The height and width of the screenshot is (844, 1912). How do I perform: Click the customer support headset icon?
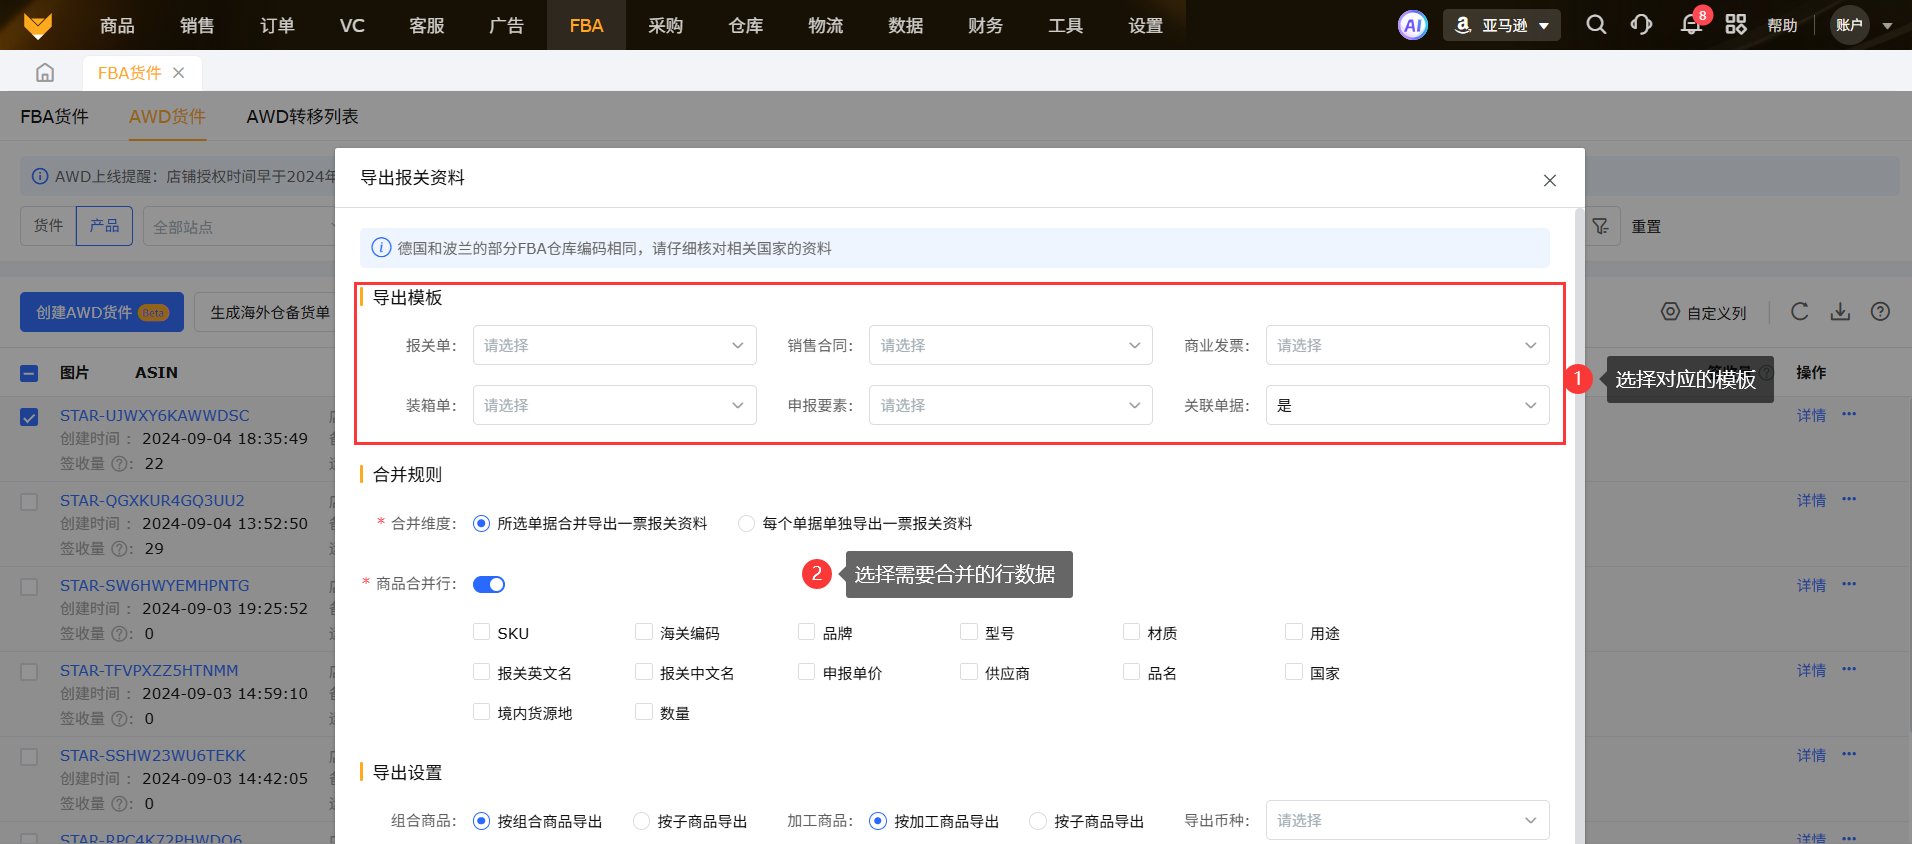[x=1641, y=25]
